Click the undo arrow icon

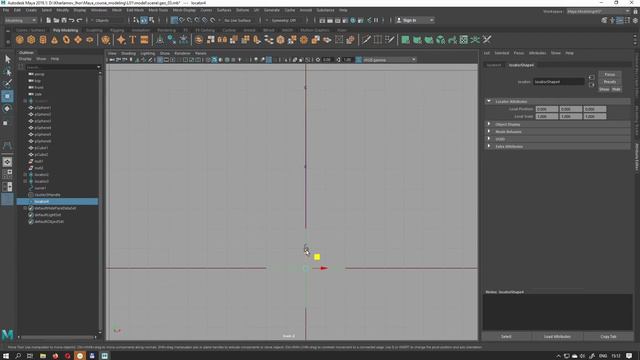point(72,20)
